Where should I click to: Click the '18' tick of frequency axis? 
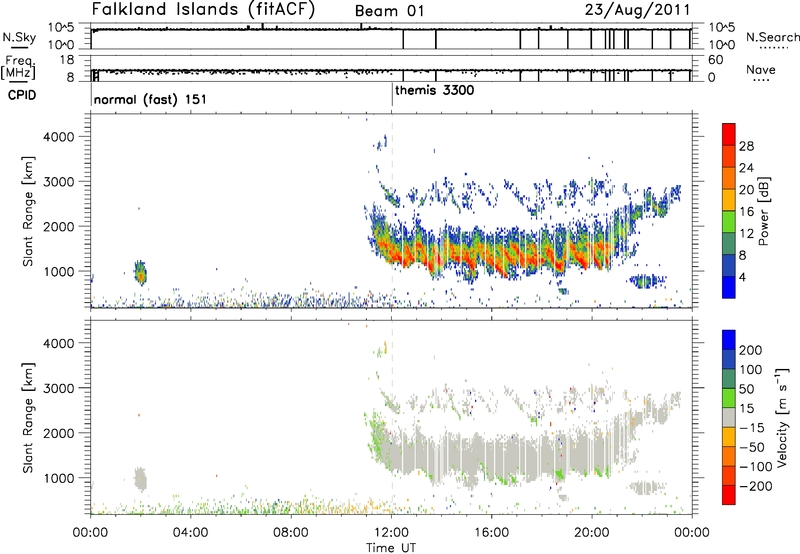tap(67, 60)
